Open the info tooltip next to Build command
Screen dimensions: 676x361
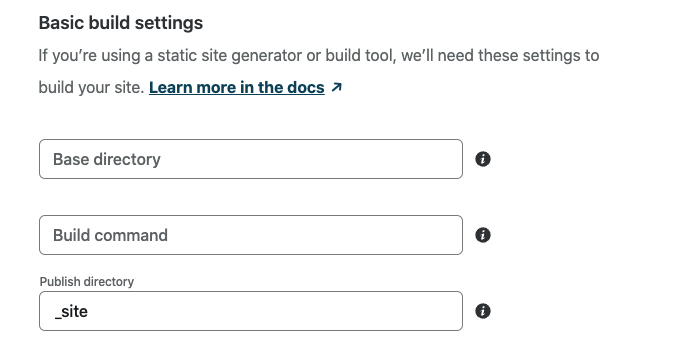483,235
